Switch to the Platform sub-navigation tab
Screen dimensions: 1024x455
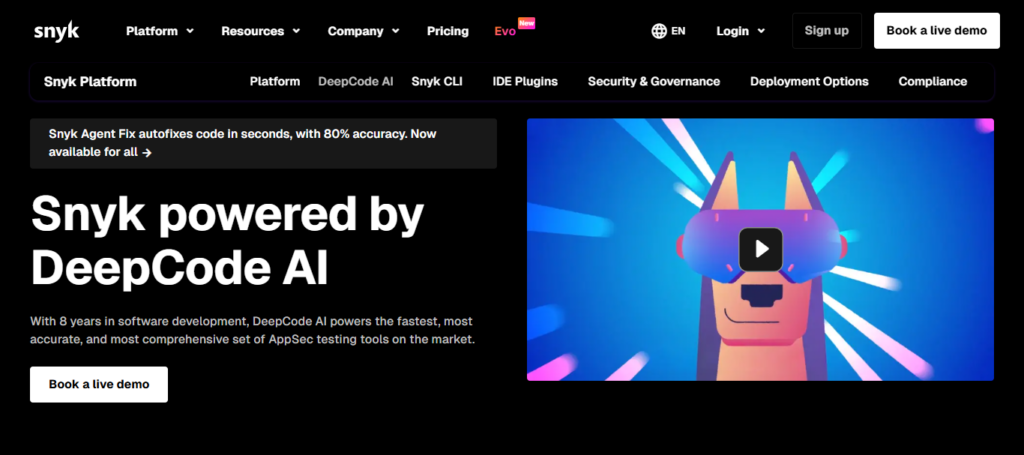point(275,82)
